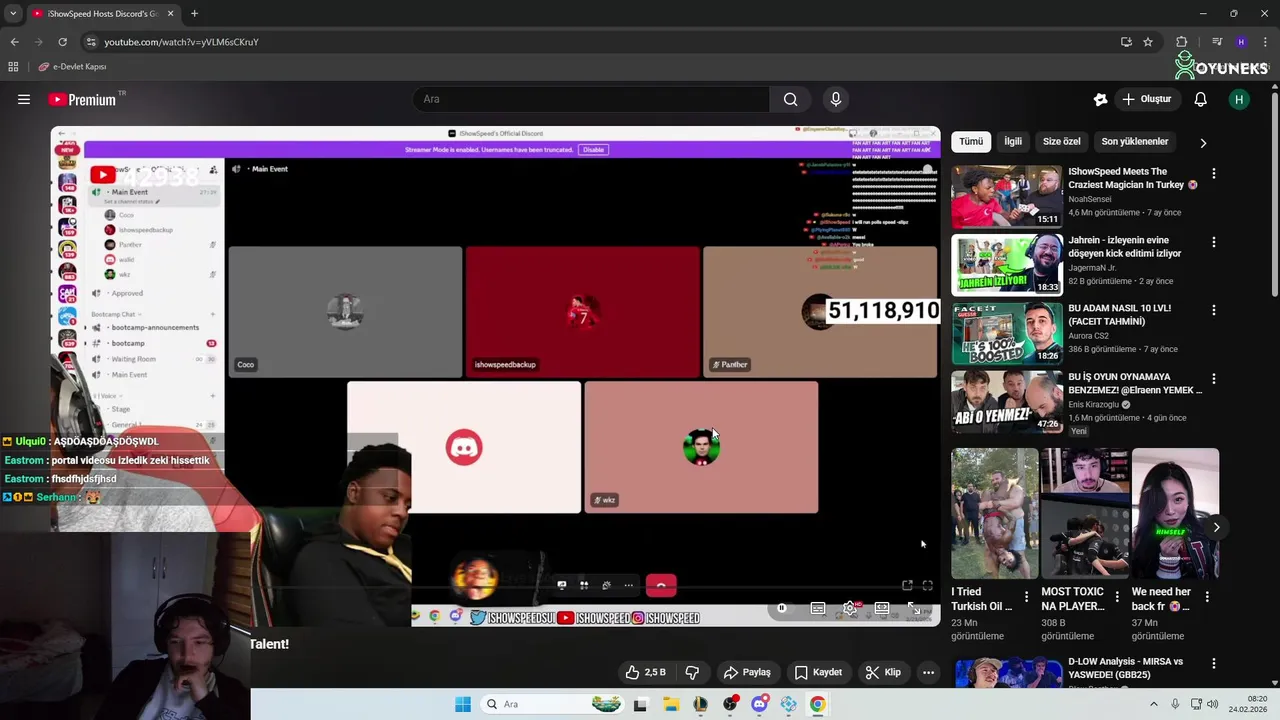Open options for MOST TOXIC NA PLAYER short
This screenshot has width=1280, height=720.
pyautogui.click(x=1116, y=597)
